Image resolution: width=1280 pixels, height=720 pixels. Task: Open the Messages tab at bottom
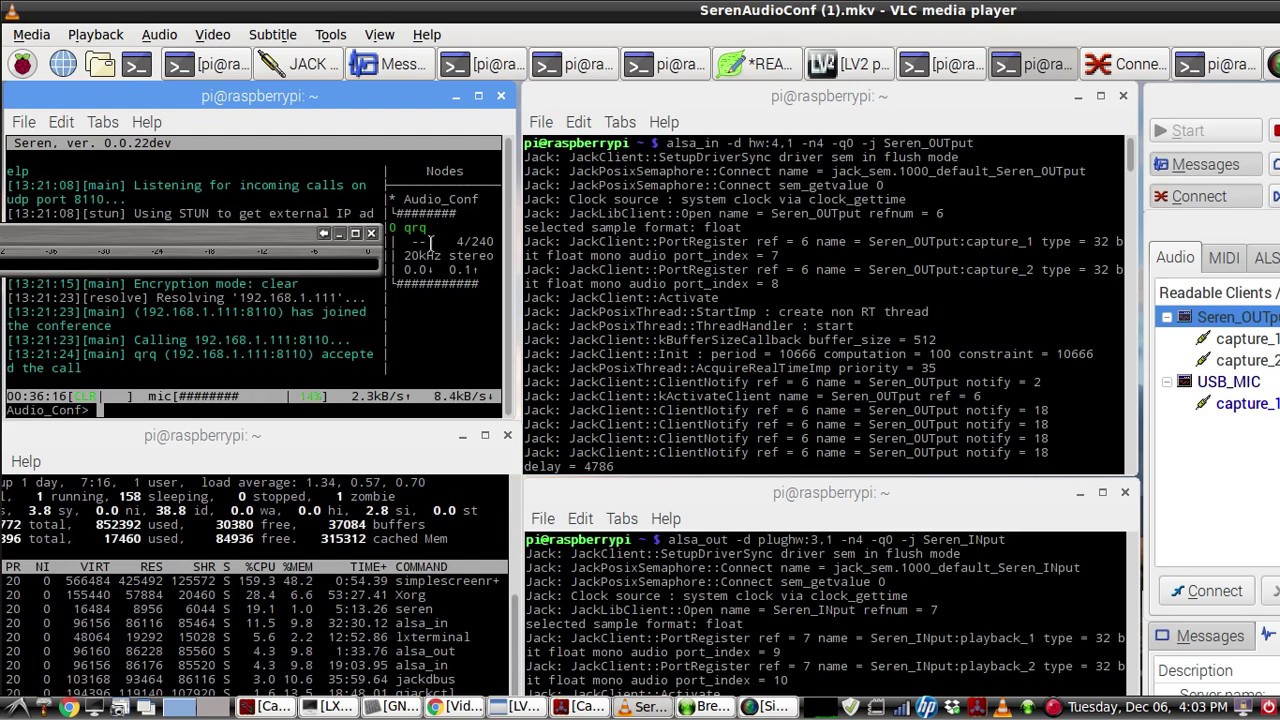point(1199,636)
